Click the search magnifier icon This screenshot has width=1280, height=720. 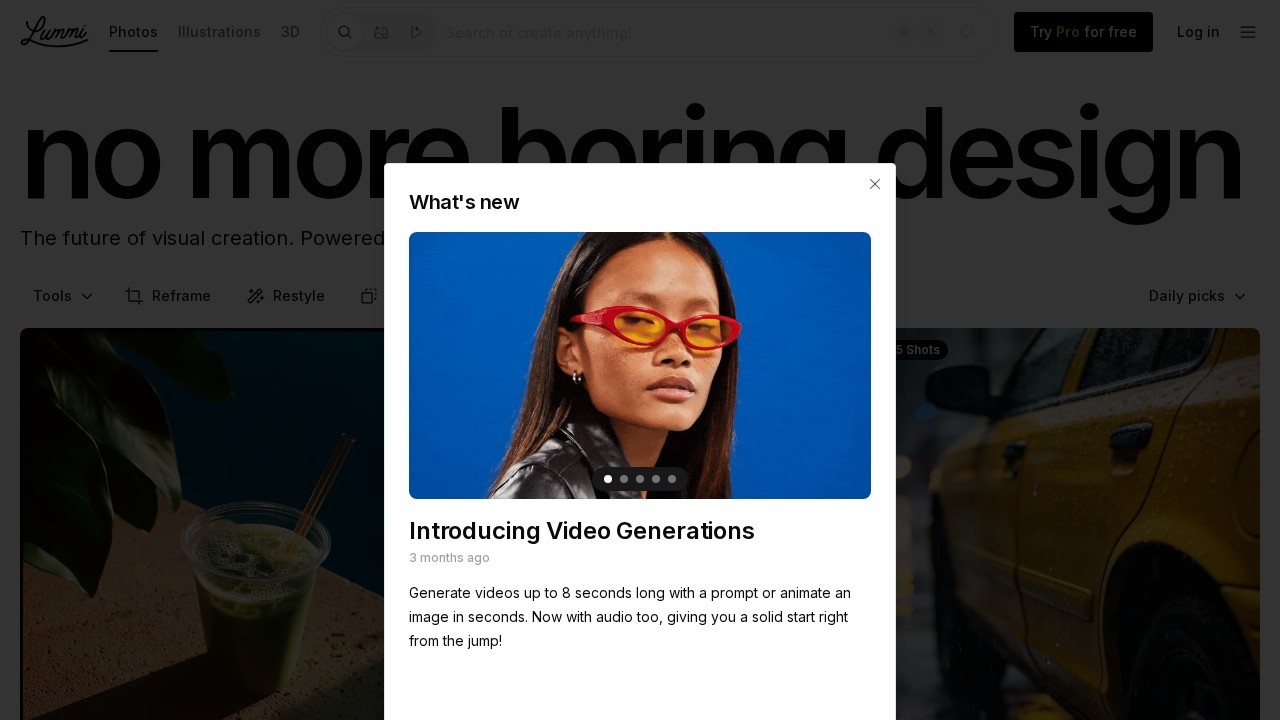click(x=345, y=32)
